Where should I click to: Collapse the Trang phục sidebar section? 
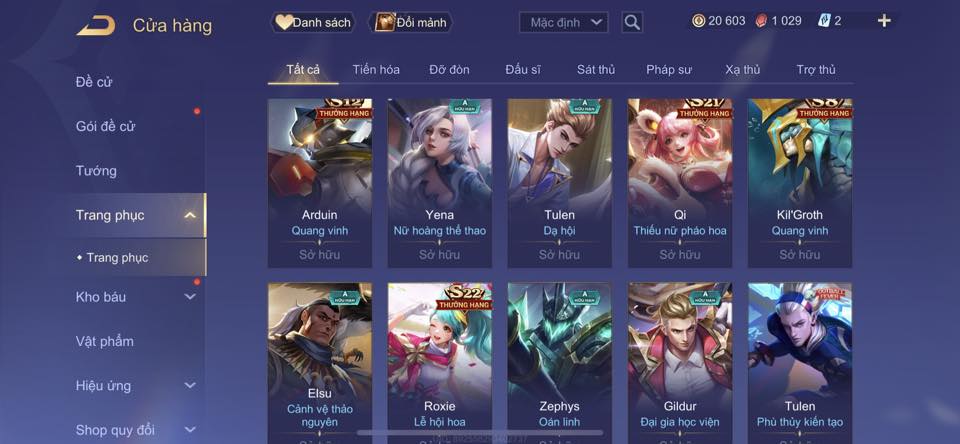[x=190, y=215]
